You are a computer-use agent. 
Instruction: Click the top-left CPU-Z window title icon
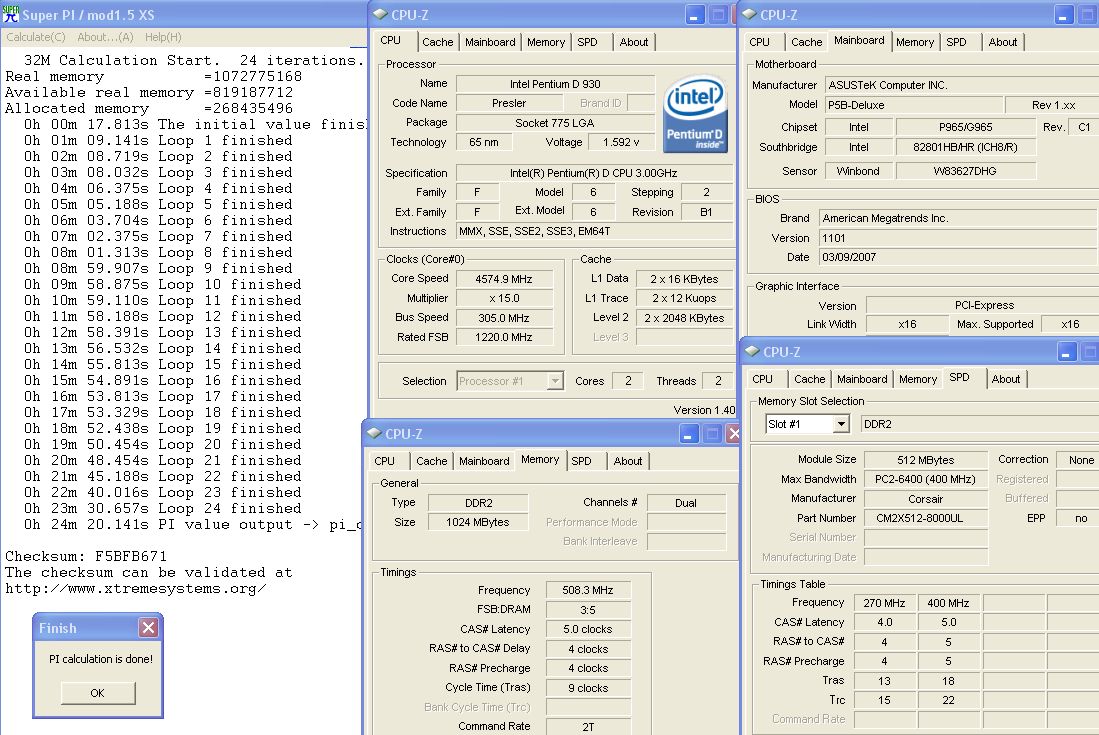(x=380, y=14)
